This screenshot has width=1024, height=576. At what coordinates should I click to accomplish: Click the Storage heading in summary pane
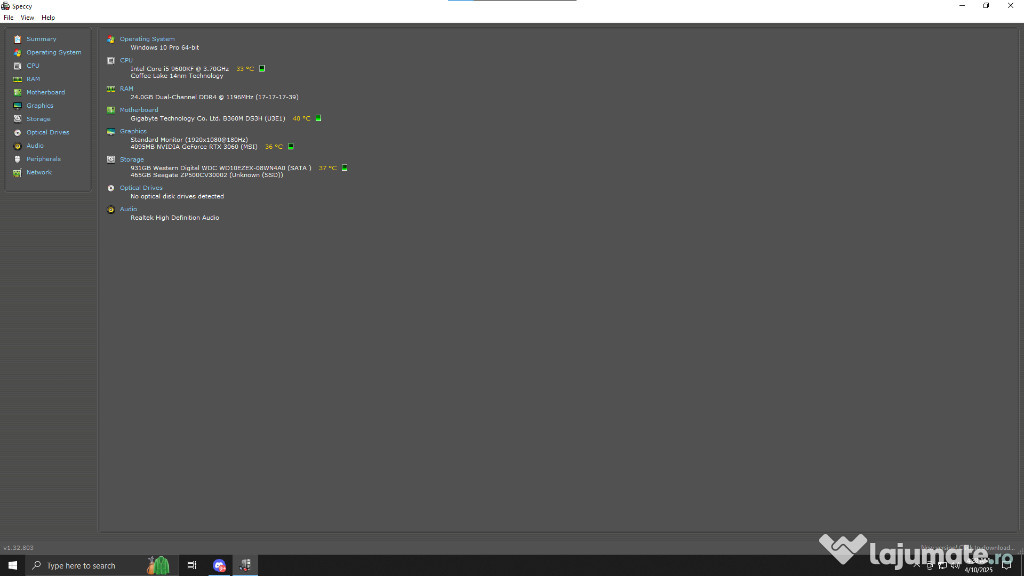(132, 159)
